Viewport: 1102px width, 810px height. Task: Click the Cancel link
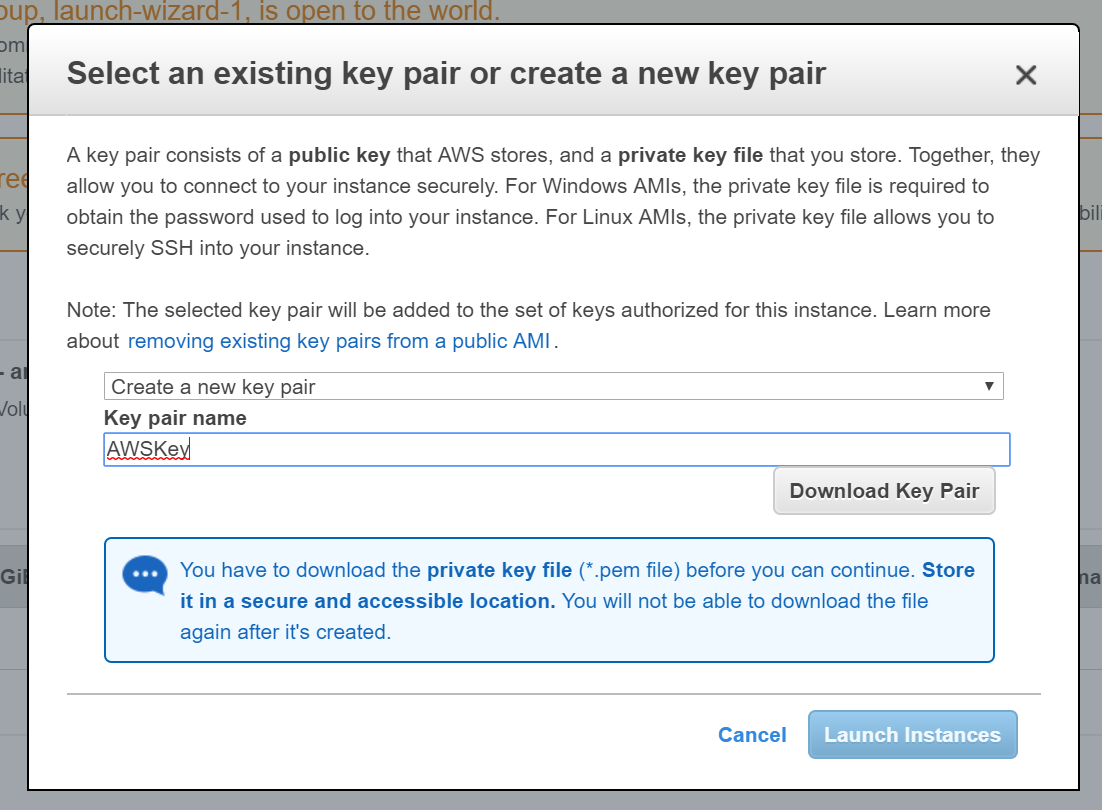pos(752,735)
